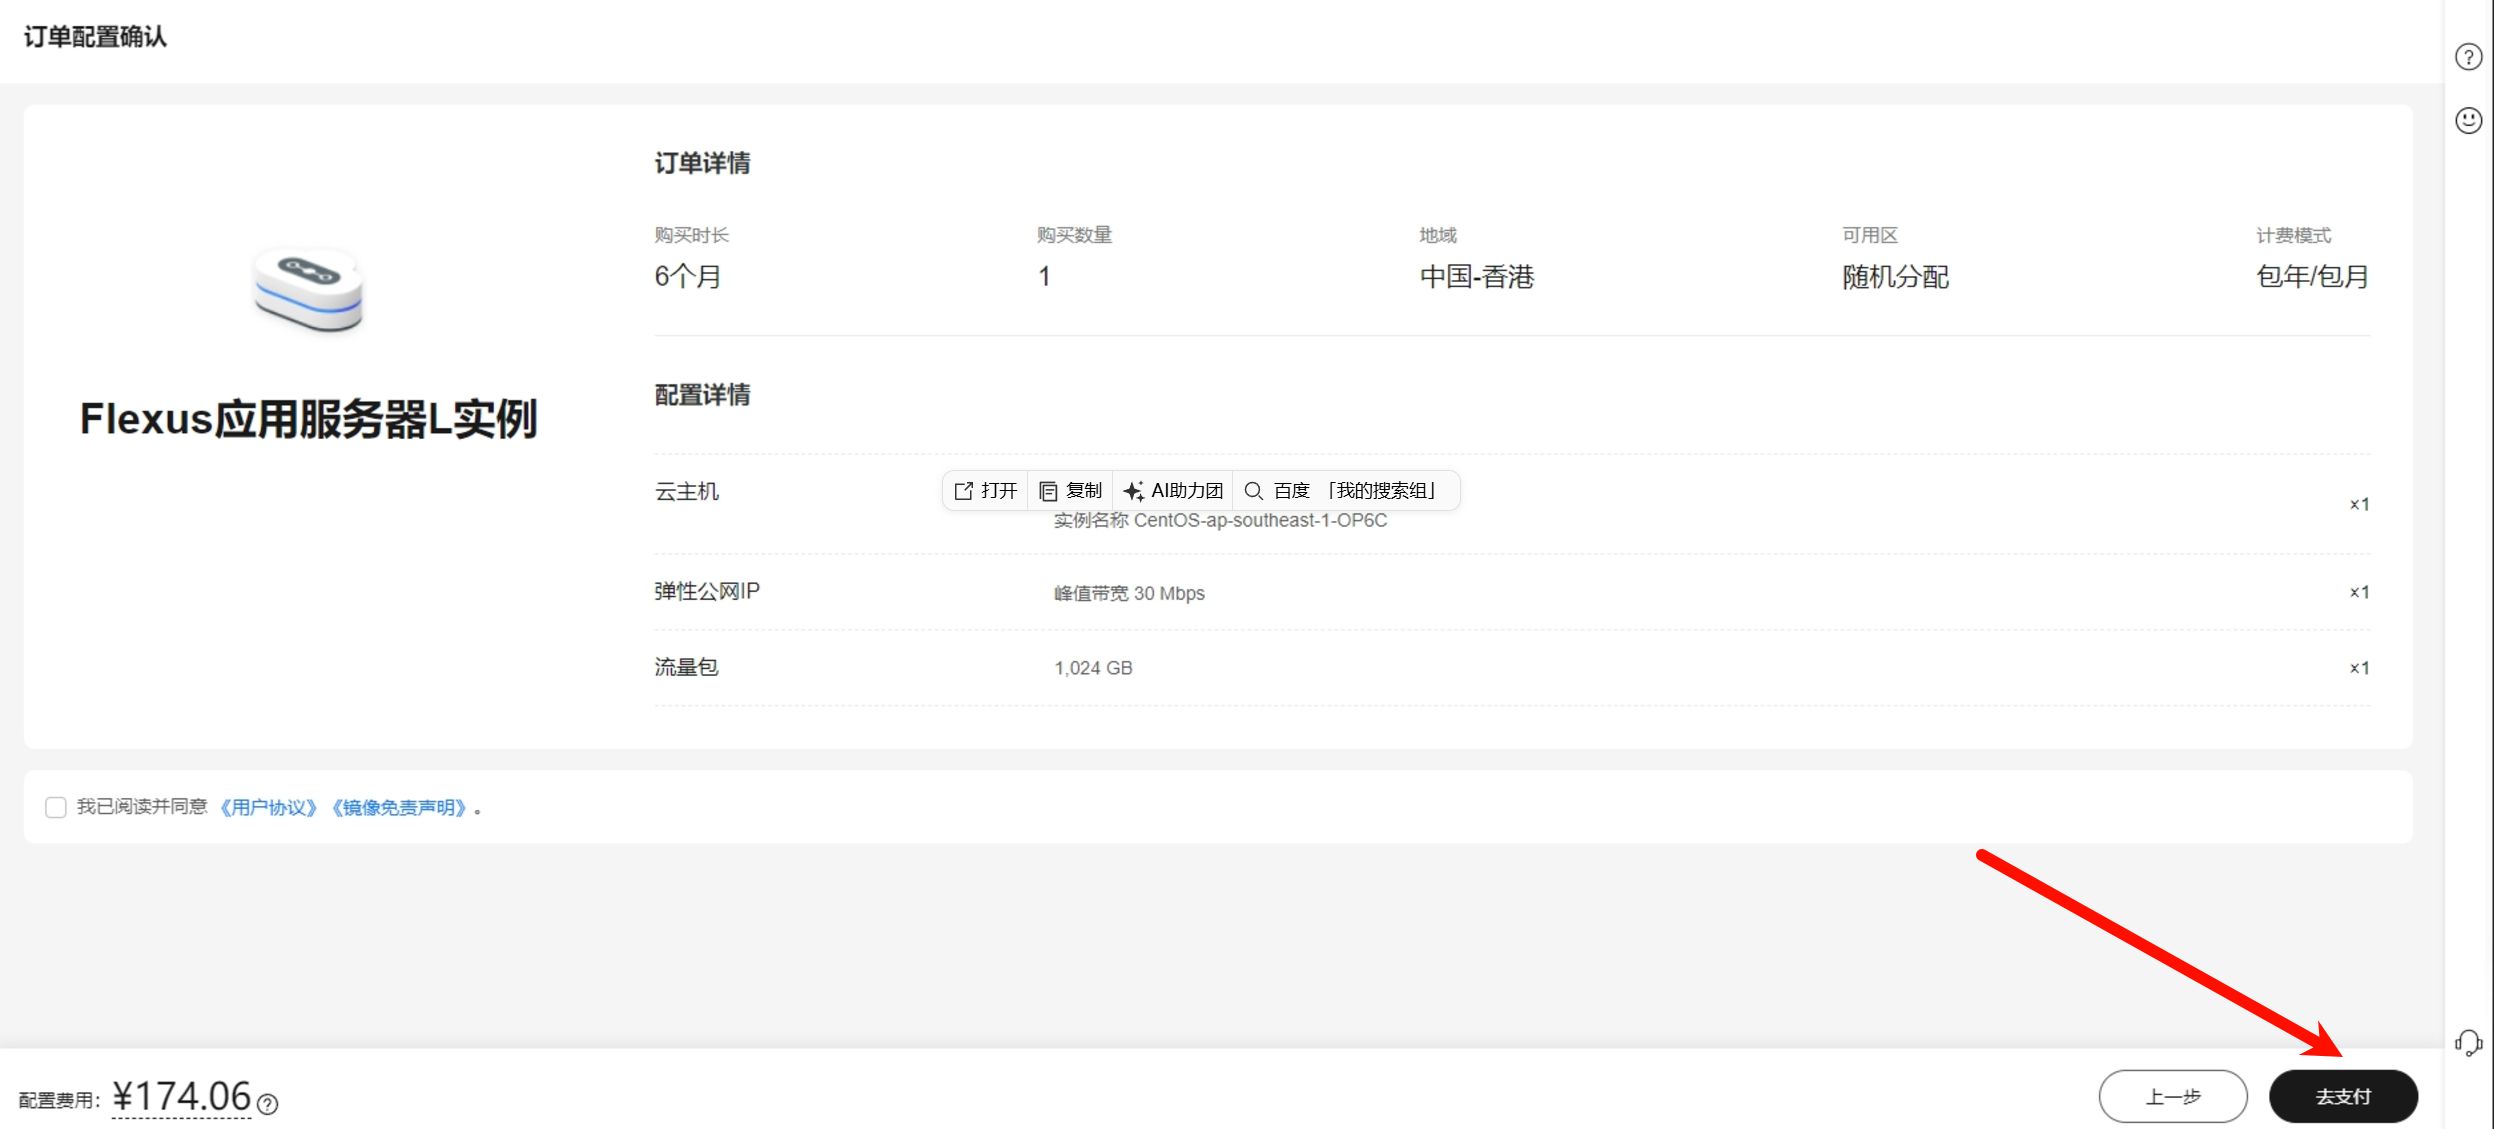
Task: Click the 复制 copy icon
Action: pyautogui.click(x=1048, y=491)
